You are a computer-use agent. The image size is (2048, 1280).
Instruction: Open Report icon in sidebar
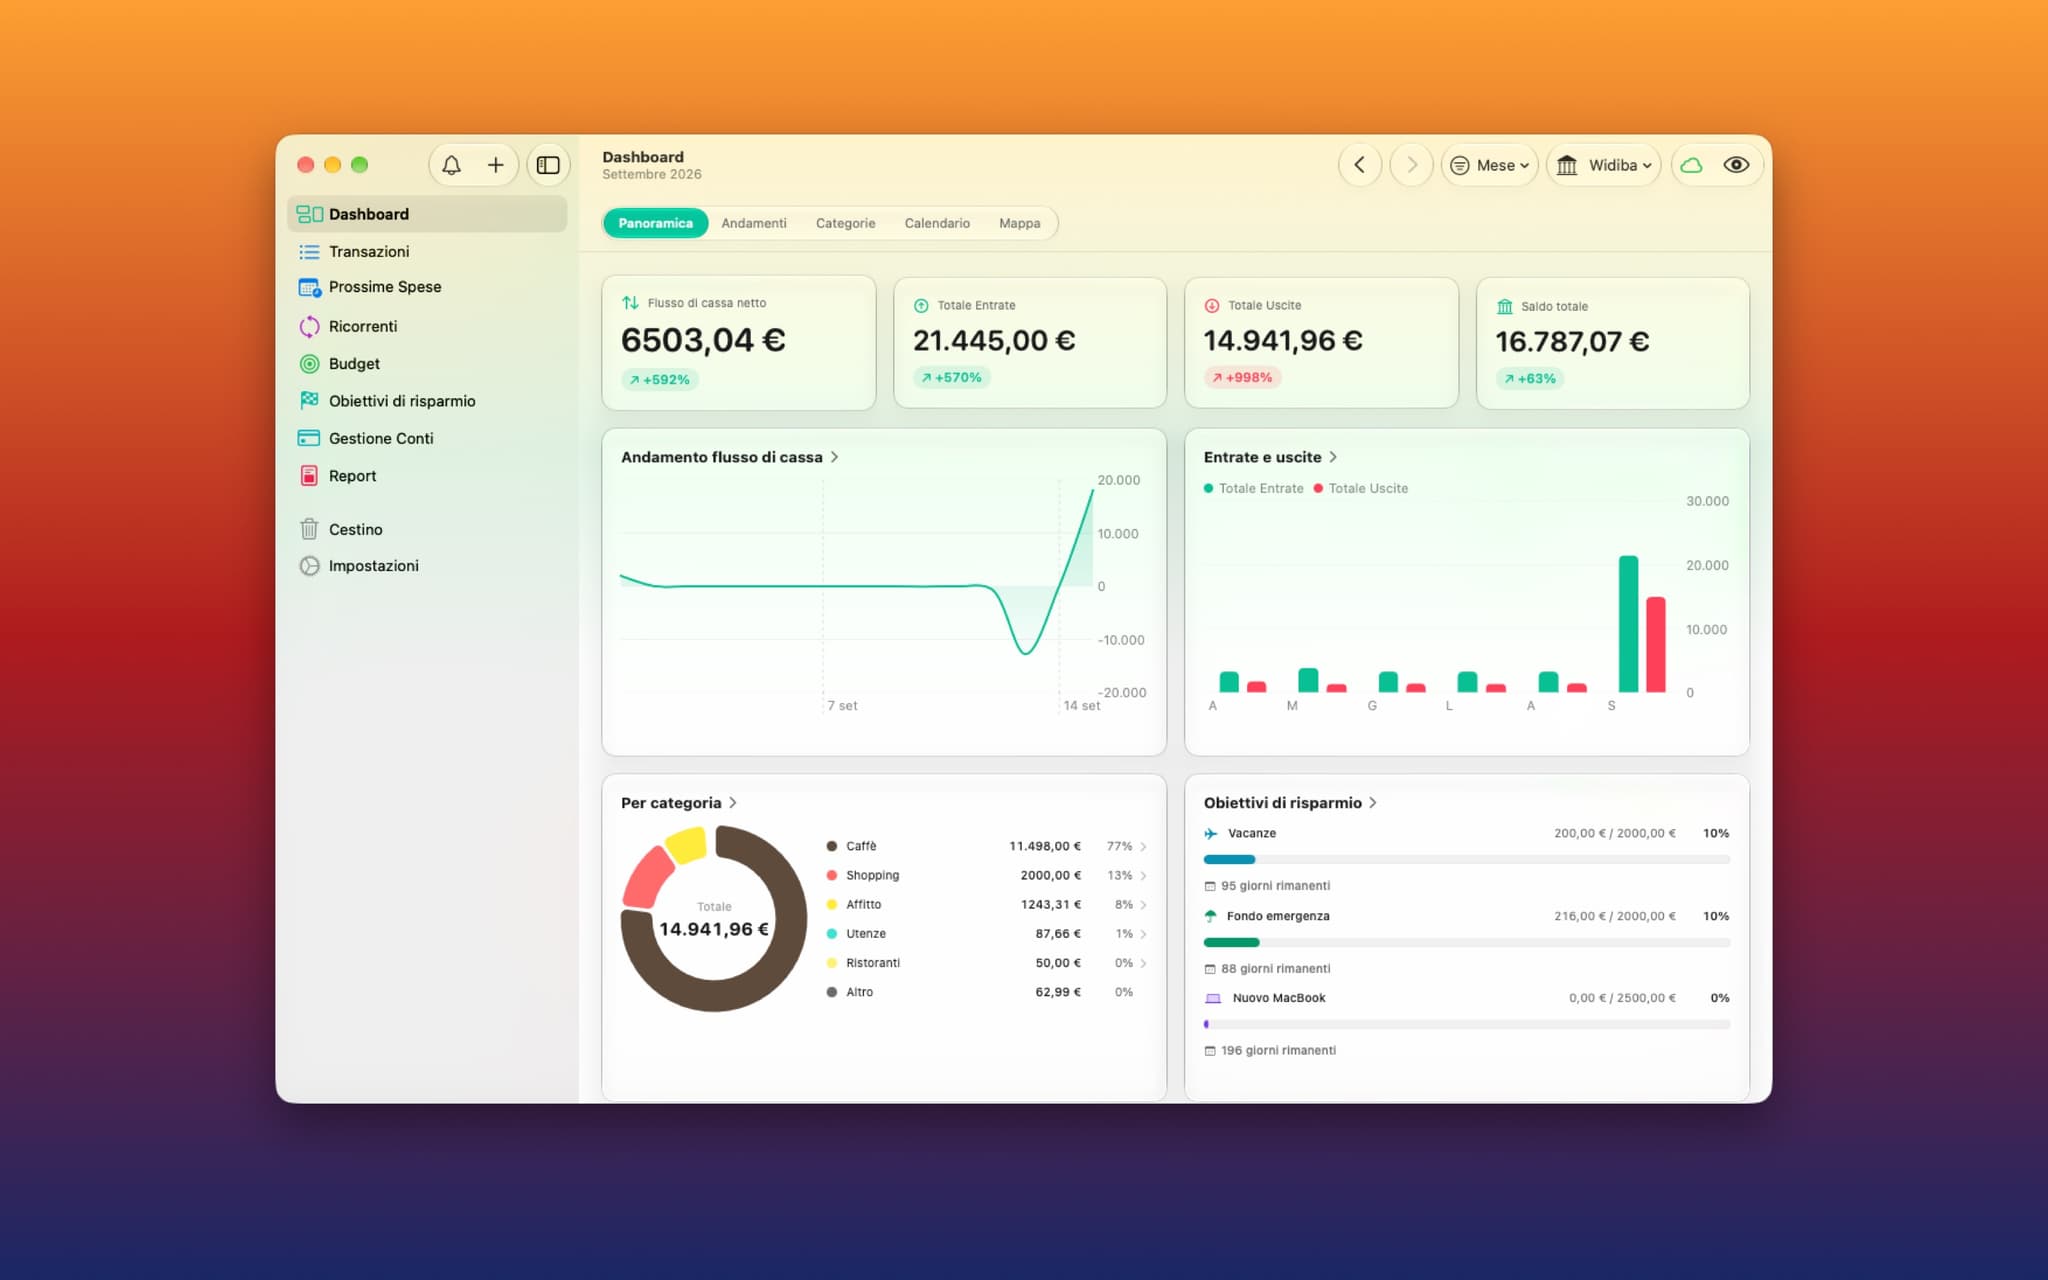tap(309, 476)
